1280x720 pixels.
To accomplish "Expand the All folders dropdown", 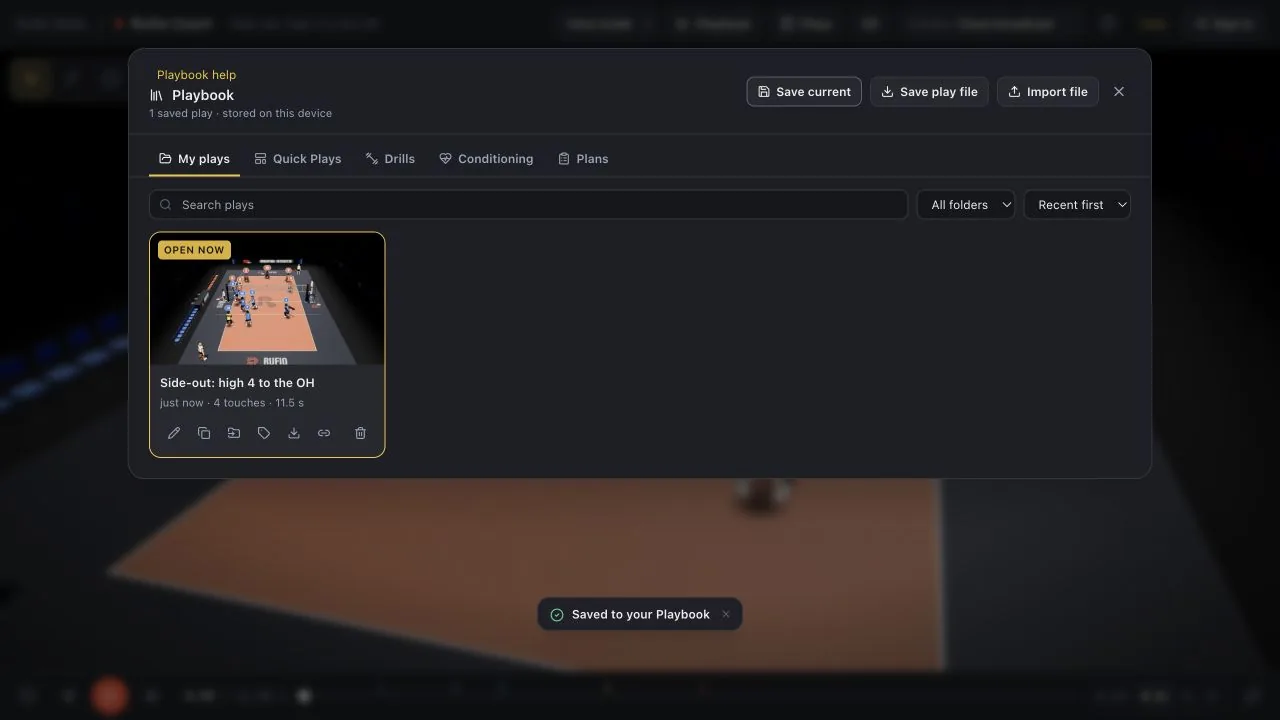I will click(x=966, y=205).
